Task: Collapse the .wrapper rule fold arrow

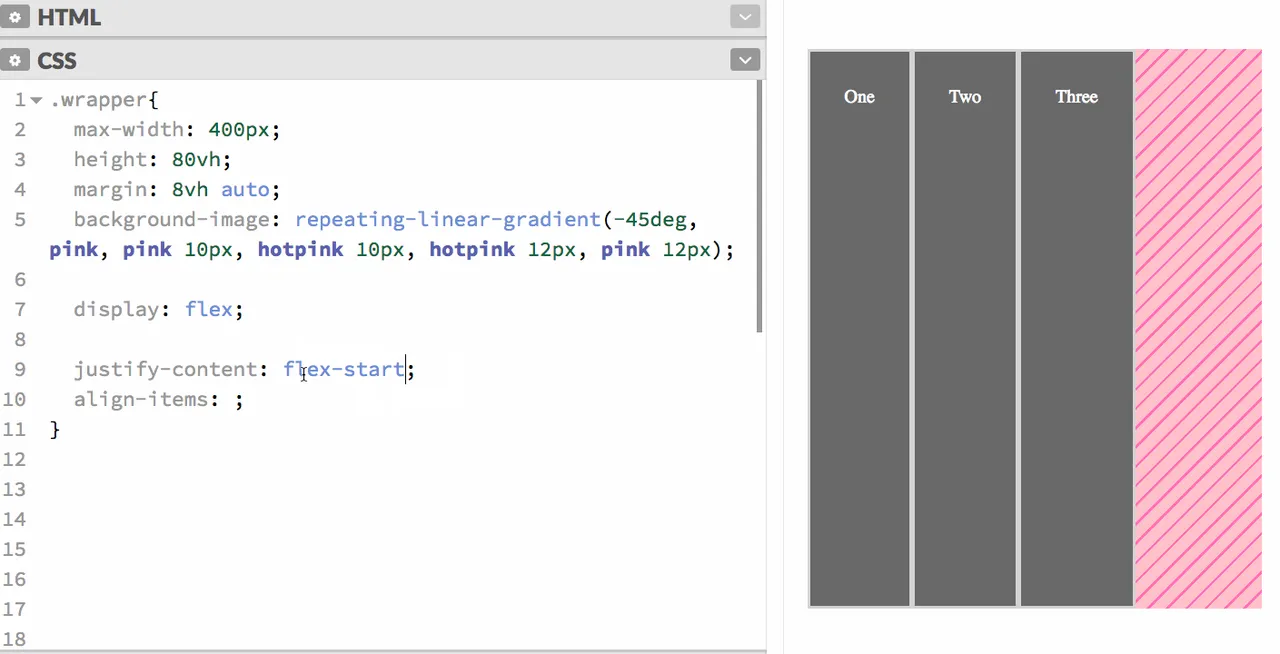Action: pos(36,100)
